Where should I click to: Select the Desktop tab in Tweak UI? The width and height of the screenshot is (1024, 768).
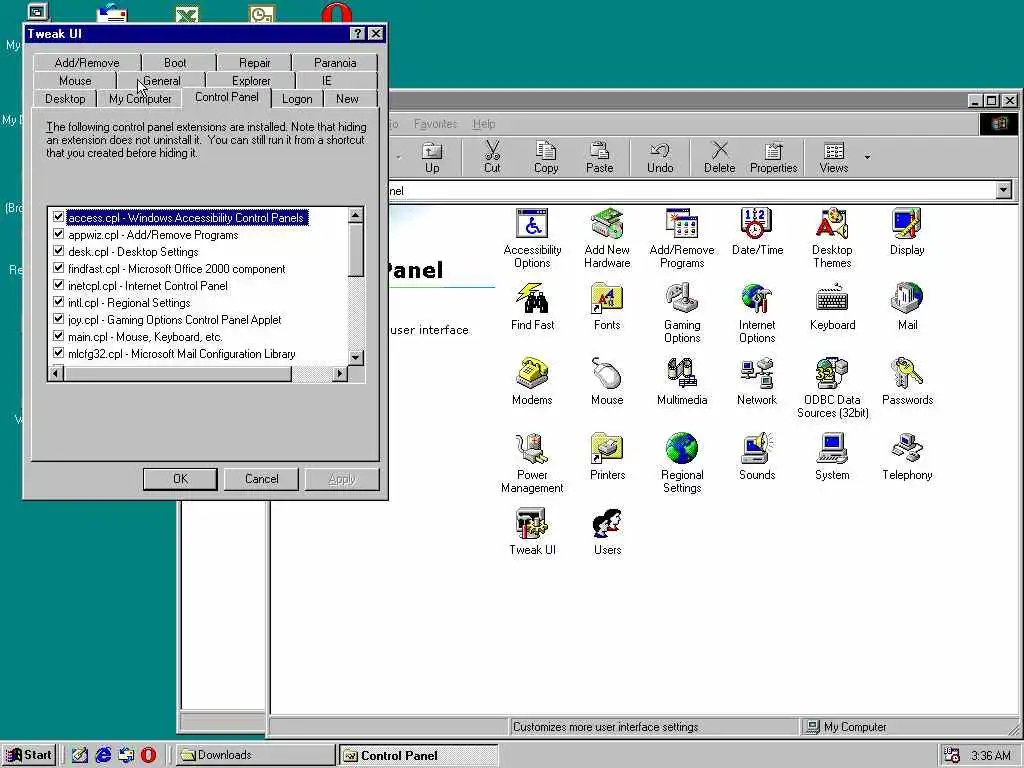[65, 99]
